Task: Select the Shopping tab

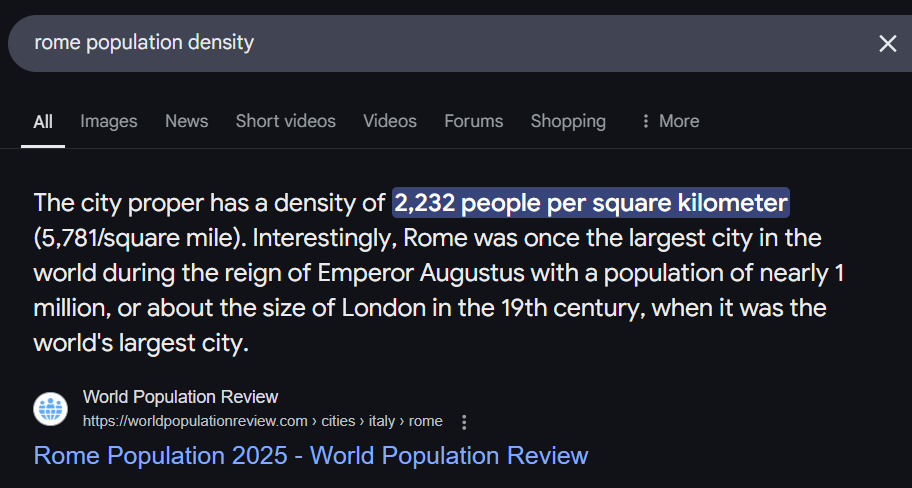Action: tap(568, 121)
